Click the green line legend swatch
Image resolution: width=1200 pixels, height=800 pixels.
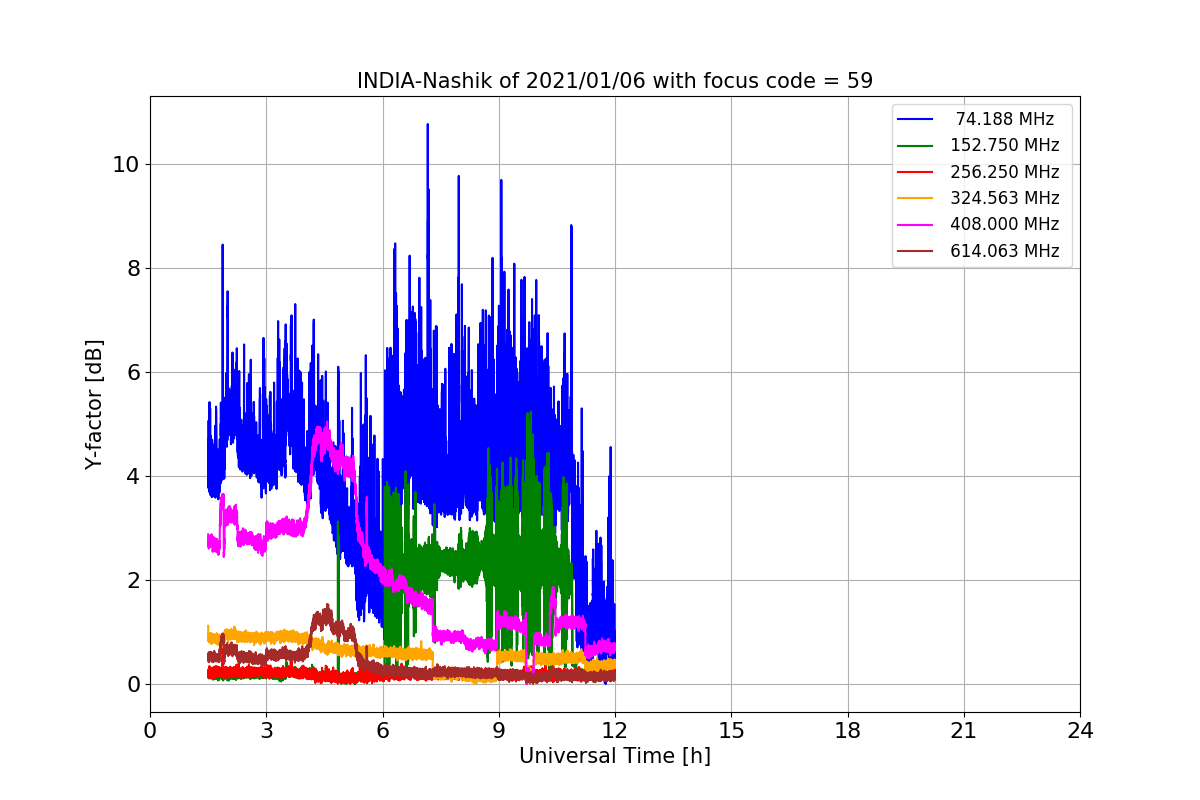pos(916,146)
